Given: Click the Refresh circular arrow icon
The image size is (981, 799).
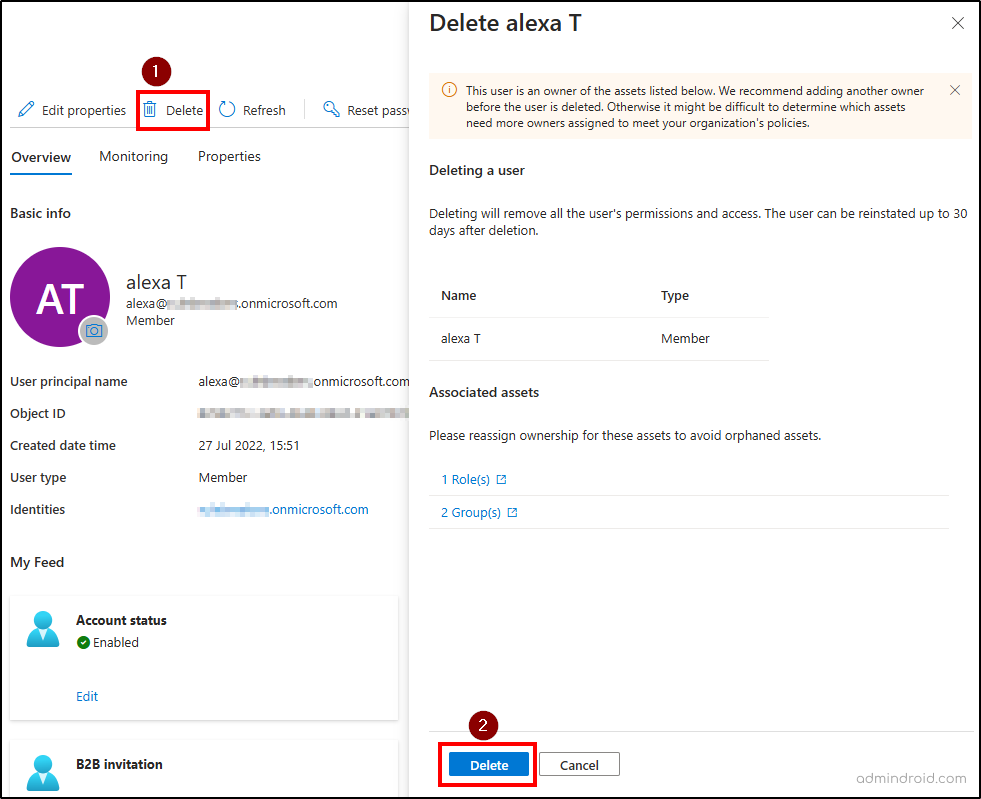Looking at the screenshot, I should tap(227, 109).
